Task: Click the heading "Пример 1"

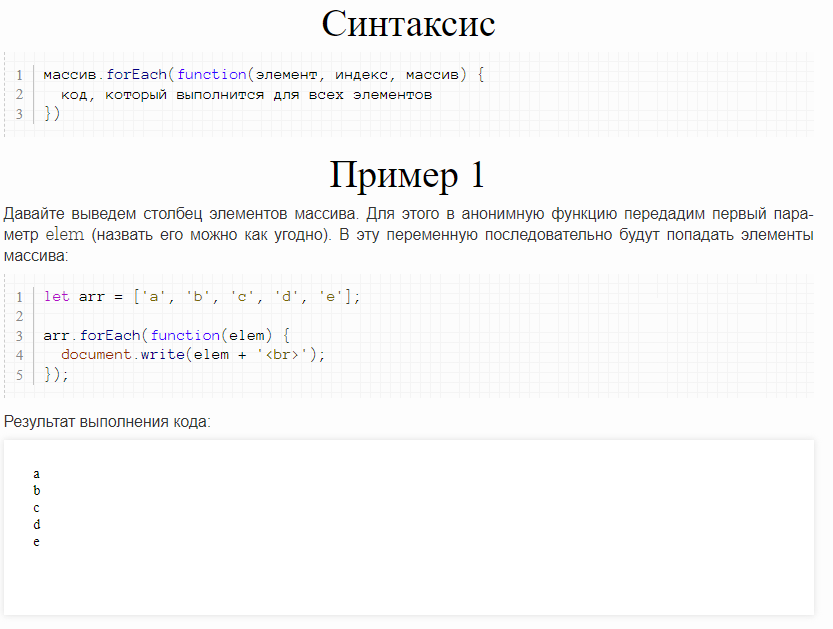Action: 407,175
